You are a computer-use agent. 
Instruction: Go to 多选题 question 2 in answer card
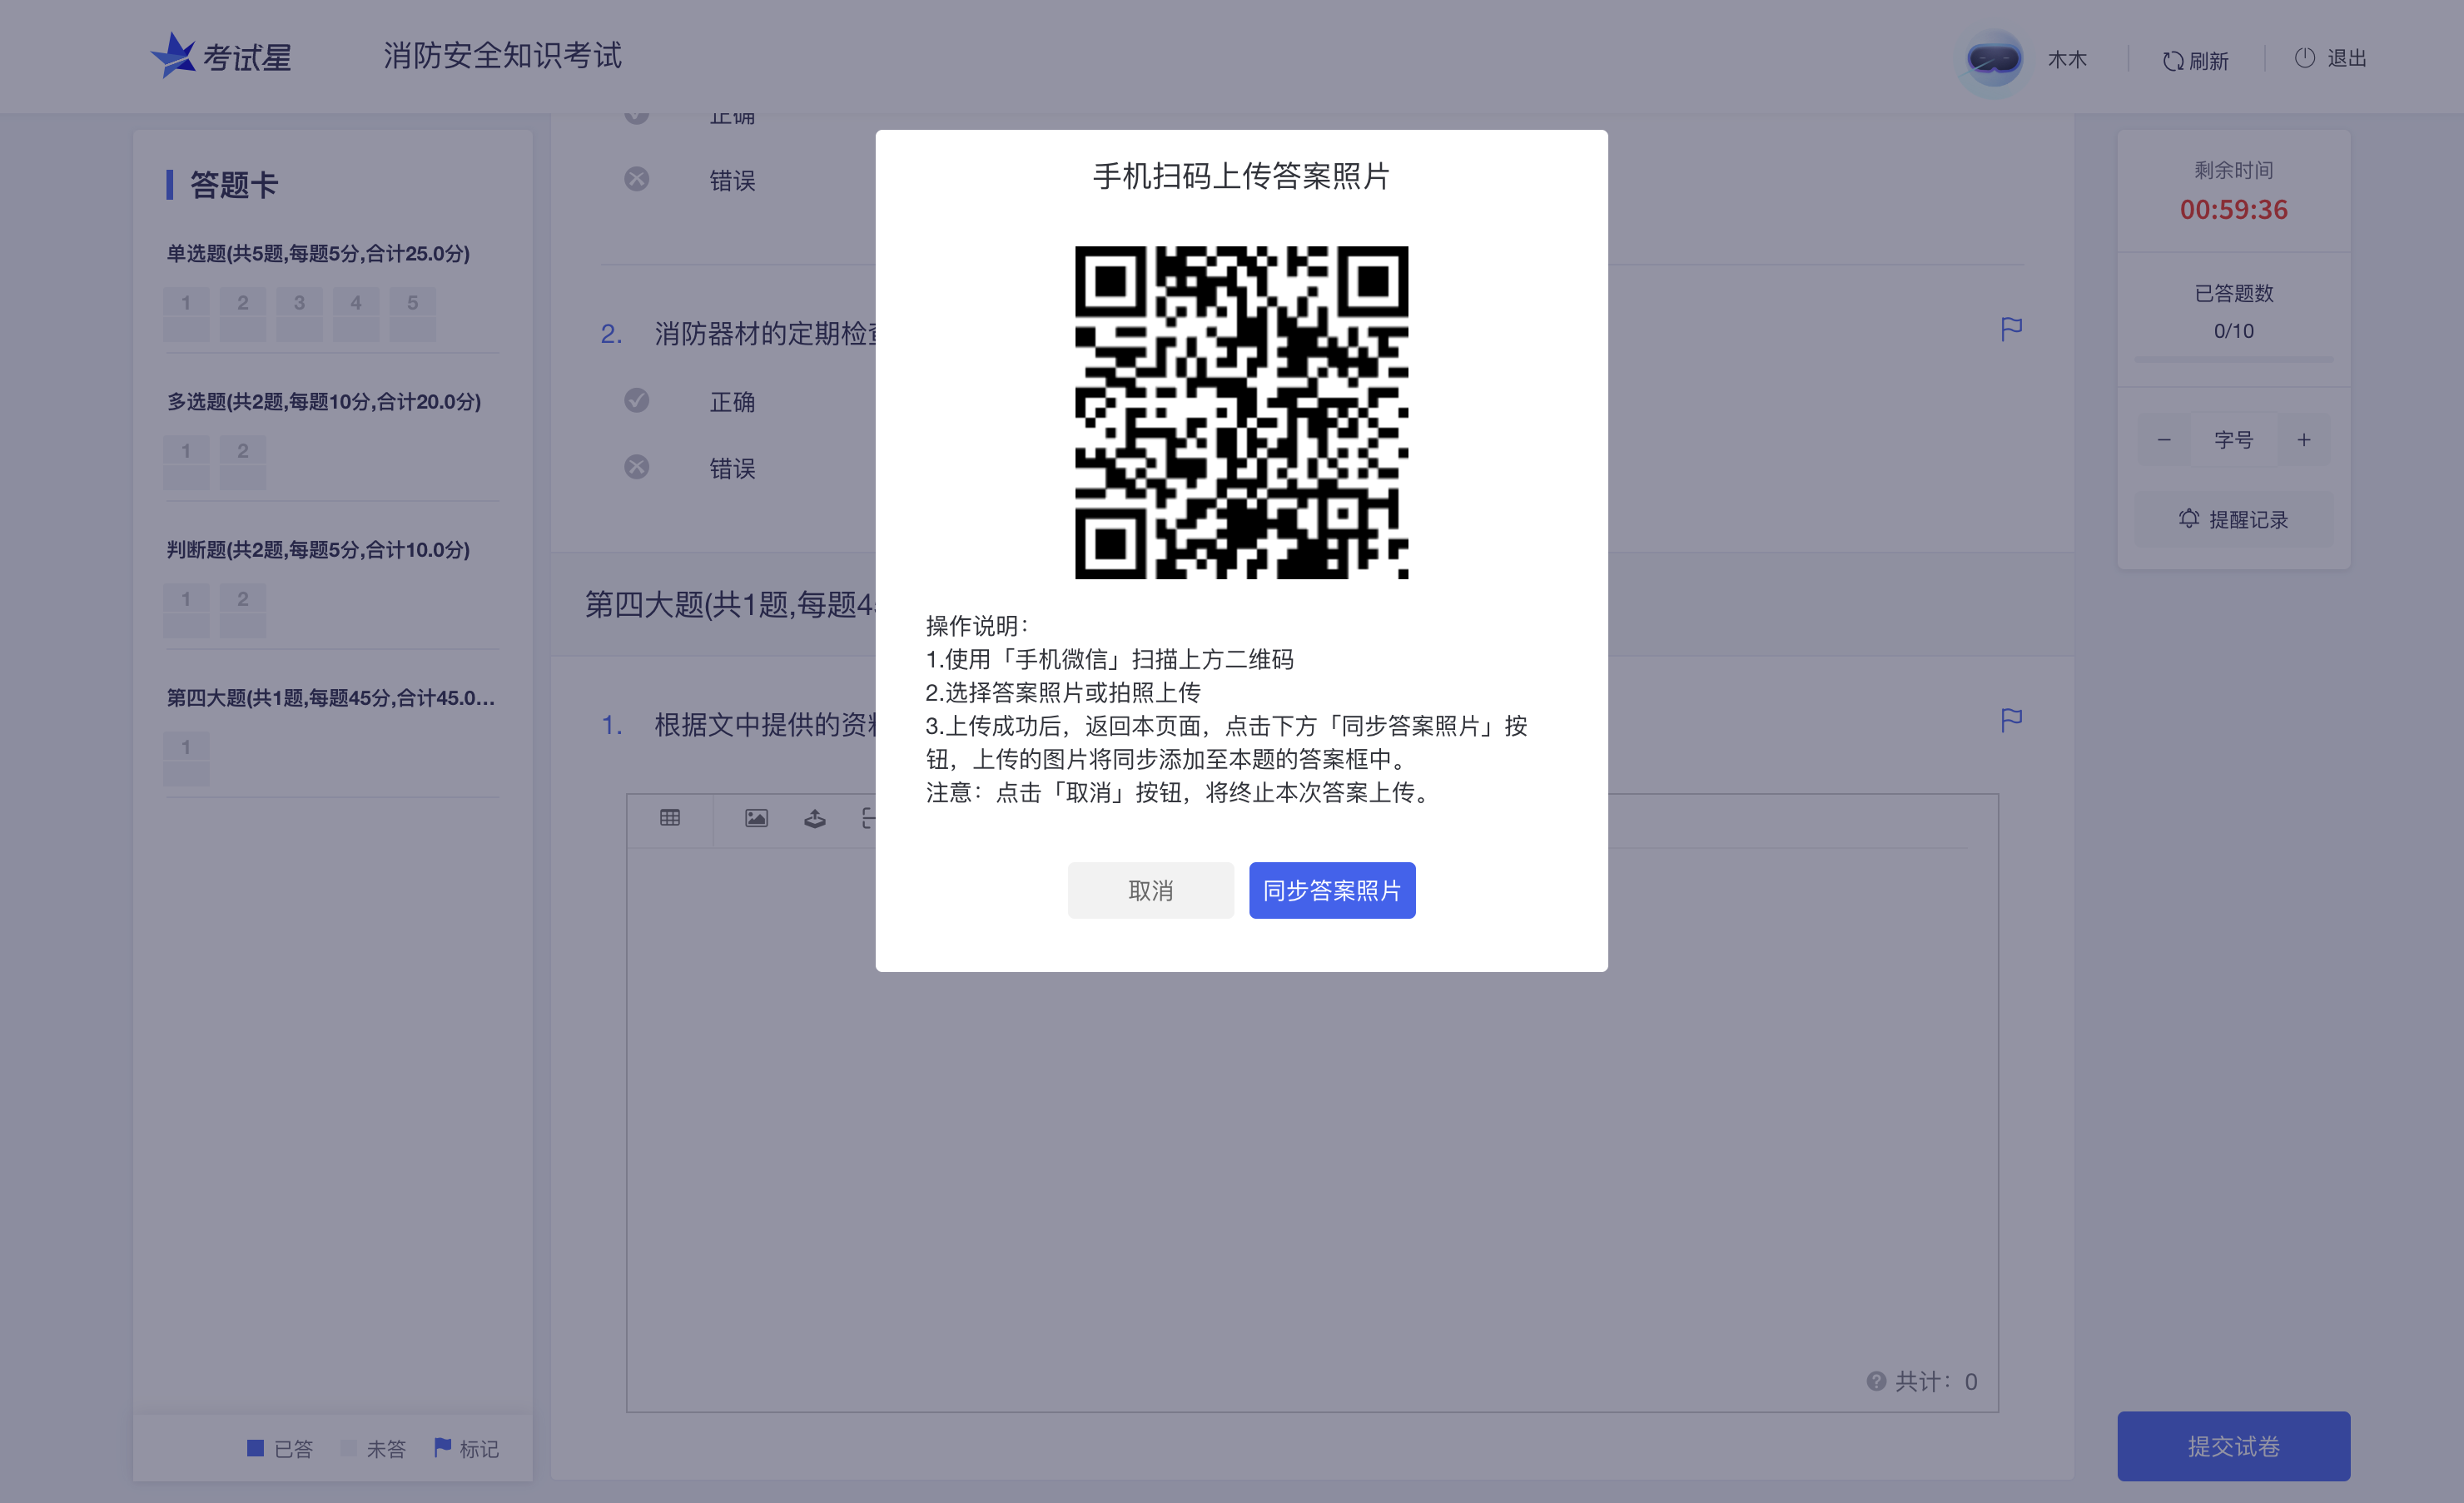click(243, 462)
